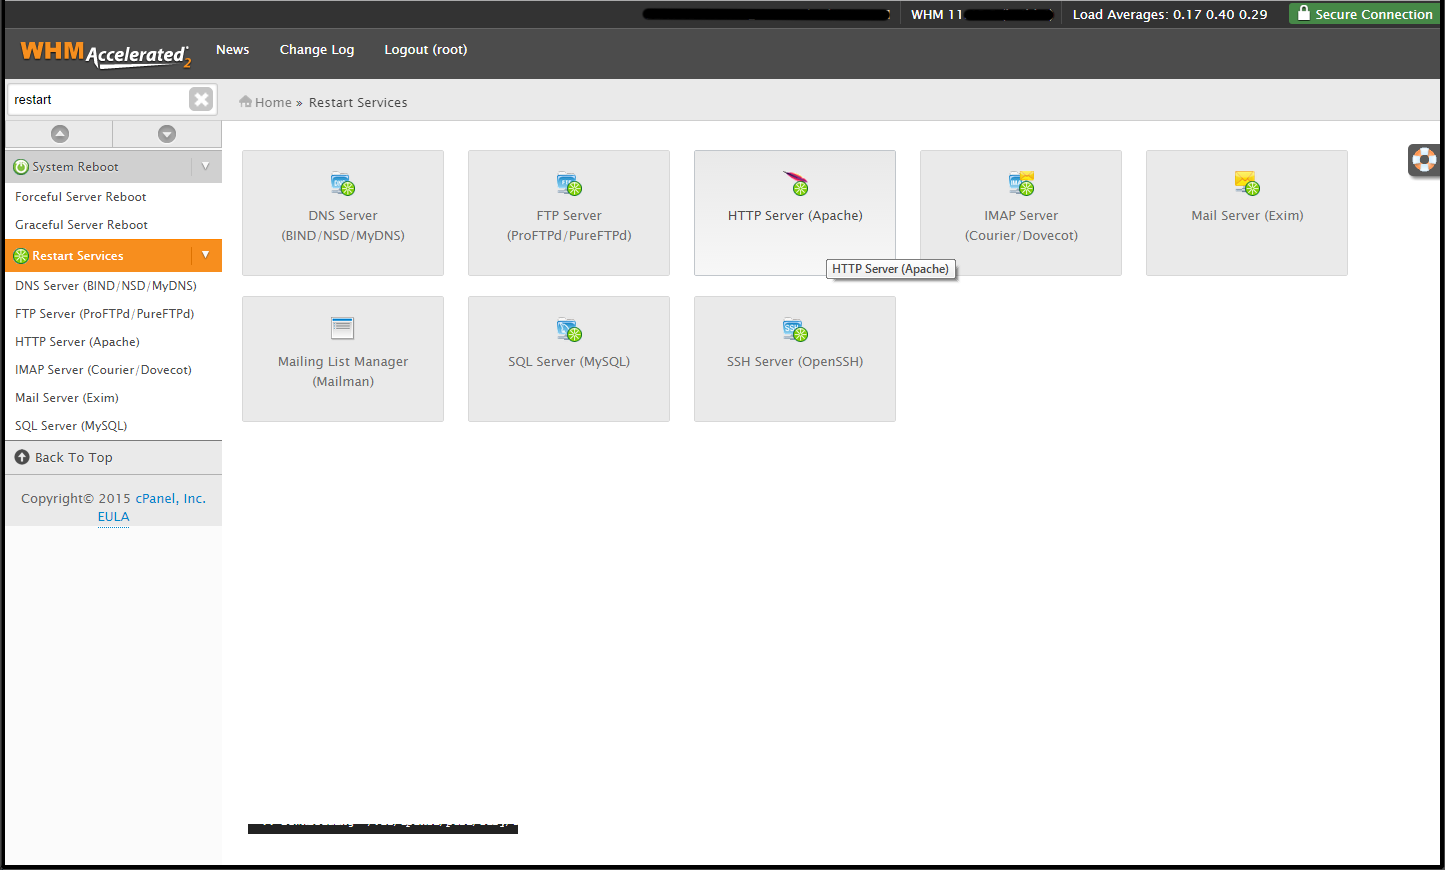Select SQL Server (MySQL) in sidebar
The image size is (1445, 870).
pos(71,426)
